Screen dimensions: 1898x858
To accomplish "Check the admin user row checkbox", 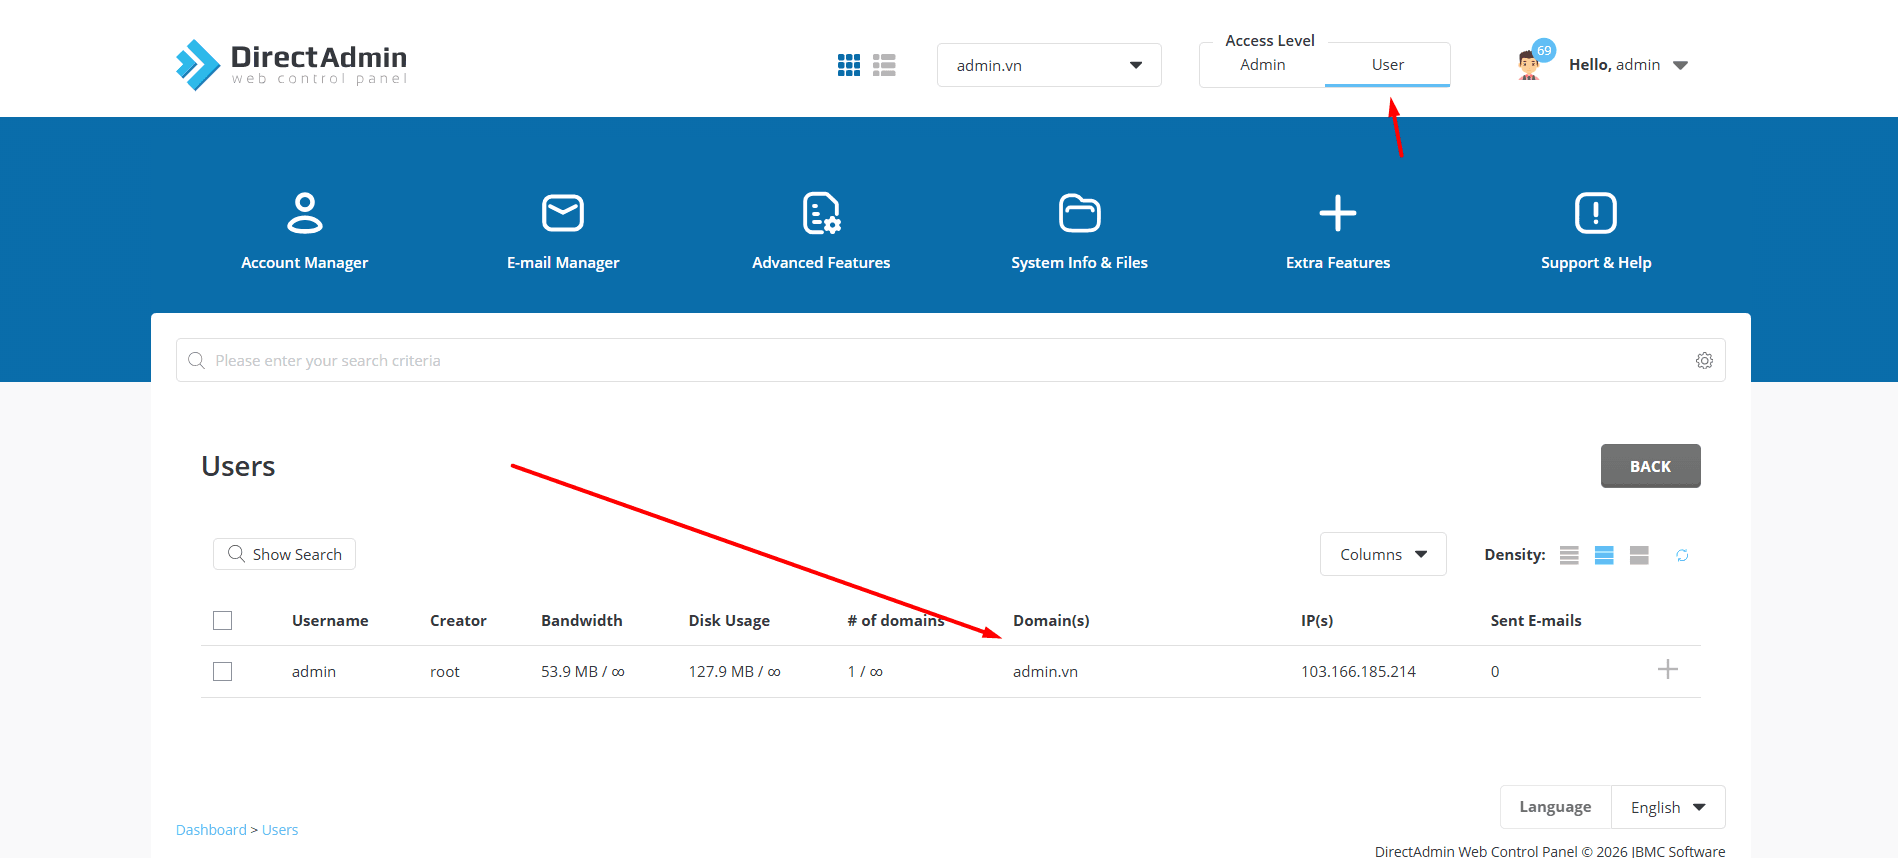I will [223, 672].
